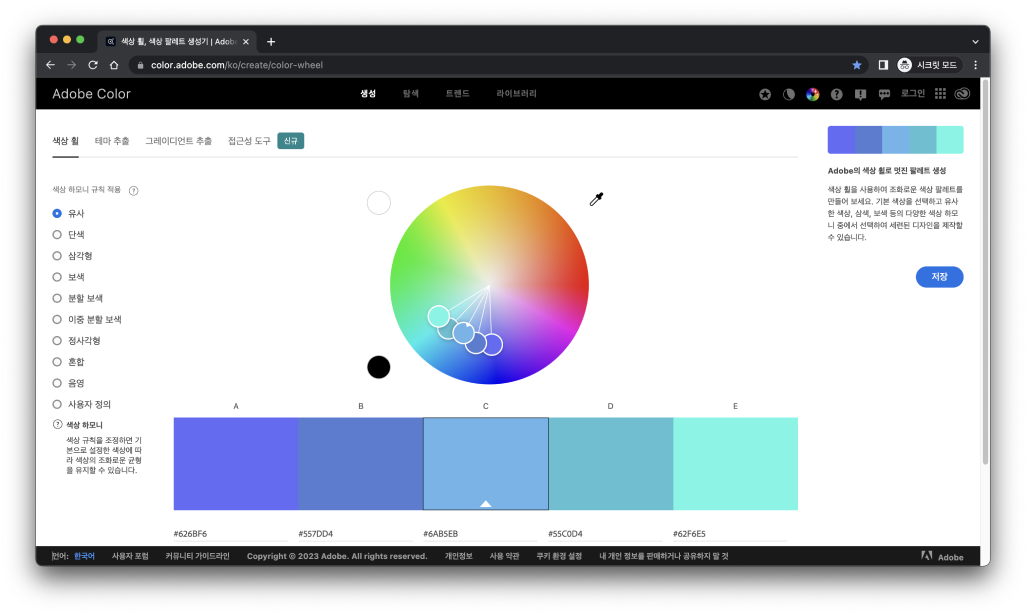
Task: Click the palette preview strip above description
Action: (x=895, y=139)
